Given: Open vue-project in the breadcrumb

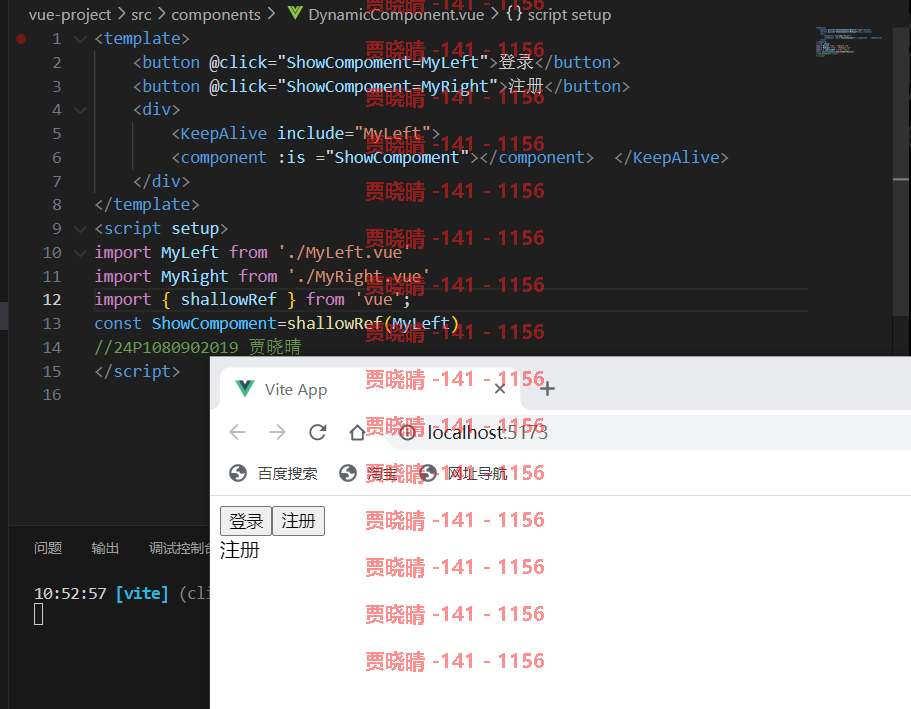Looking at the screenshot, I should (70, 15).
